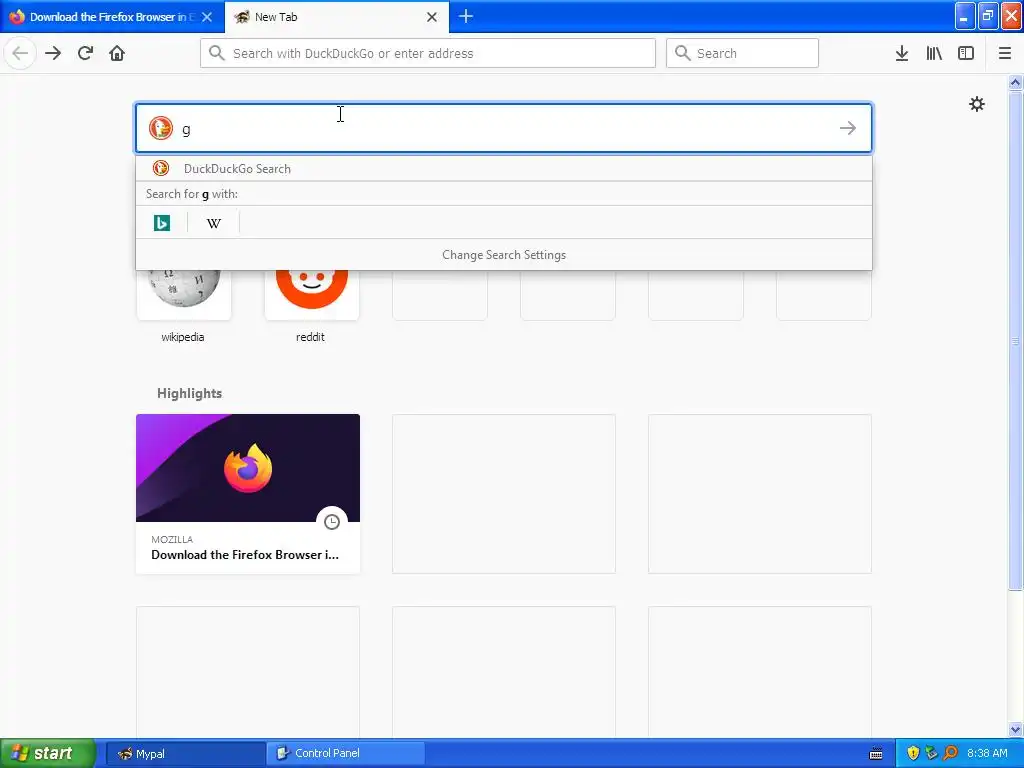Go forward one page
1024x768 pixels.
click(x=53, y=53)
